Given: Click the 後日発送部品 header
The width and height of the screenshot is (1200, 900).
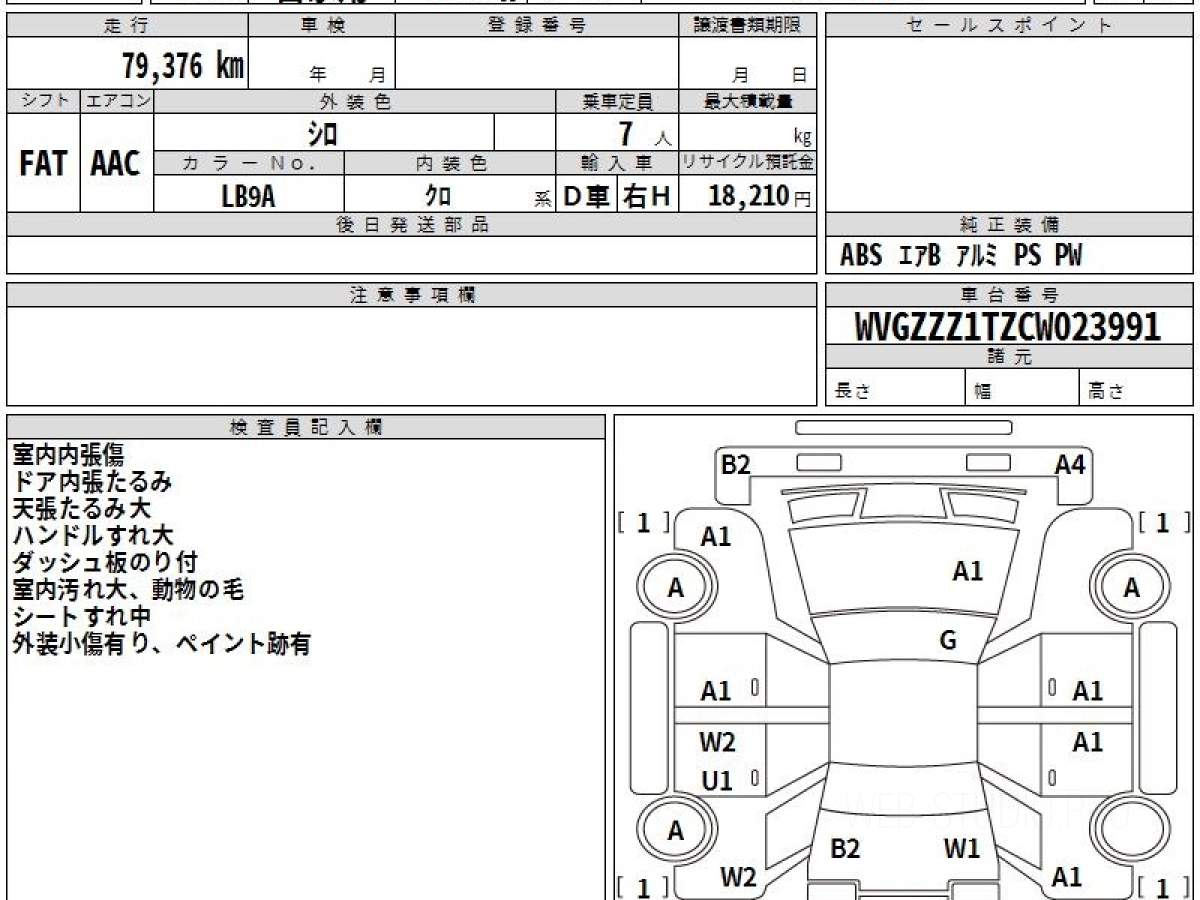Looking at the screenshot, I should click(412, 225).
